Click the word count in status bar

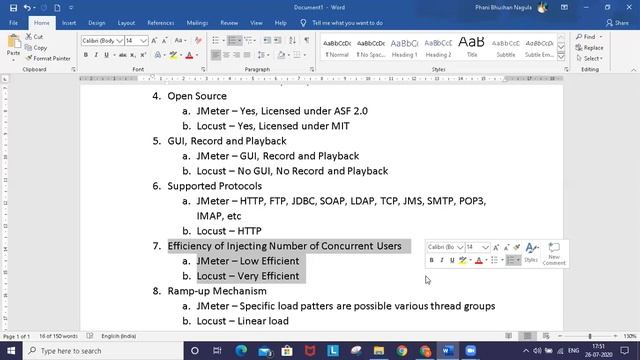click(58, 336)
